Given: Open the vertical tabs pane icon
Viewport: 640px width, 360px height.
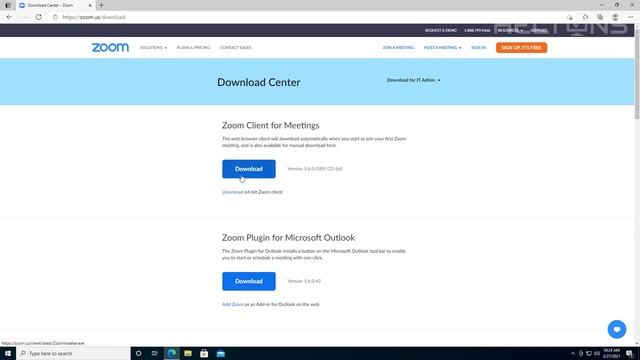Looking at the screenshot, I should pyautogui.click(x=8, y=5).
